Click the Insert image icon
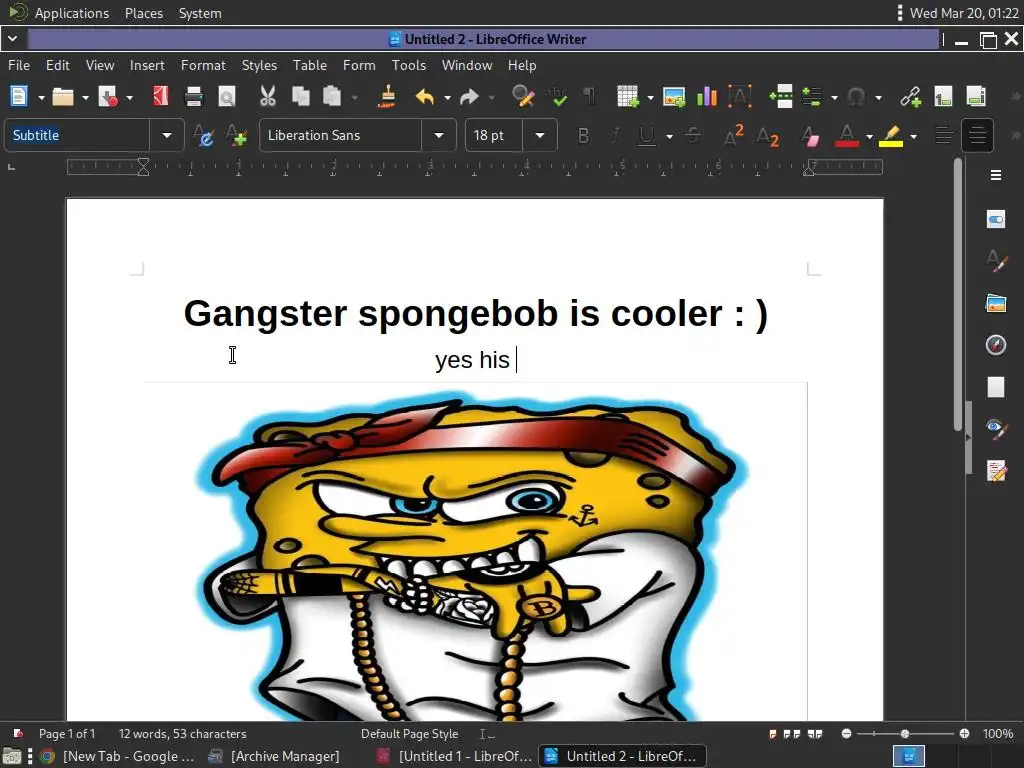 674,97
